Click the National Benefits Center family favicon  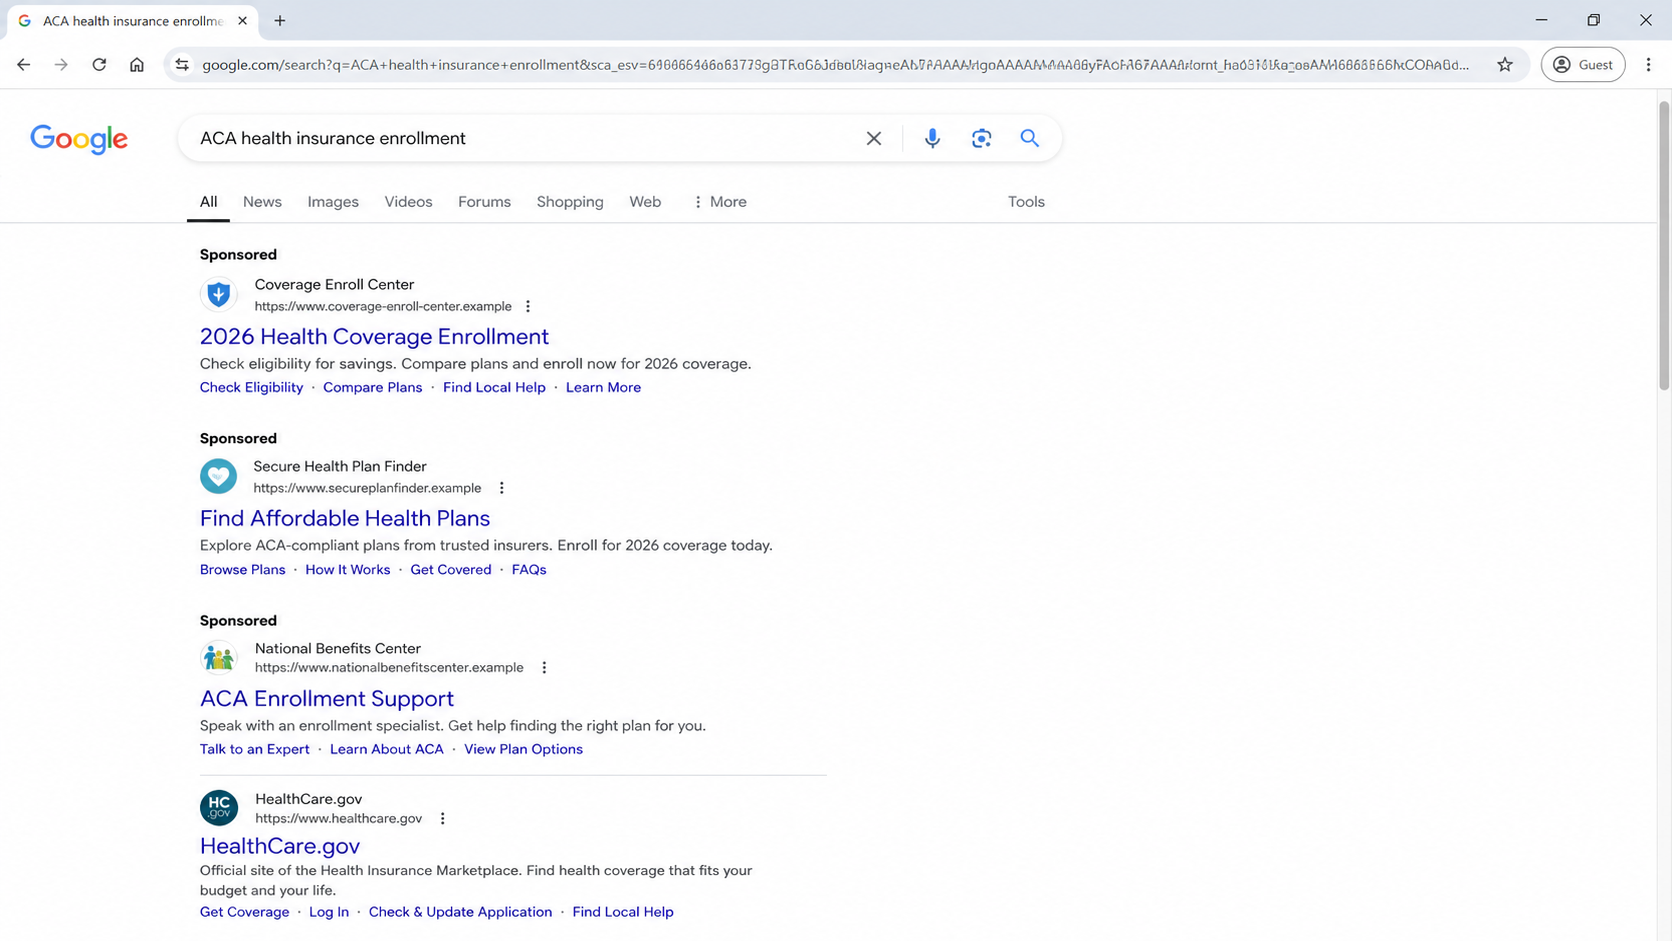point(218,657)
